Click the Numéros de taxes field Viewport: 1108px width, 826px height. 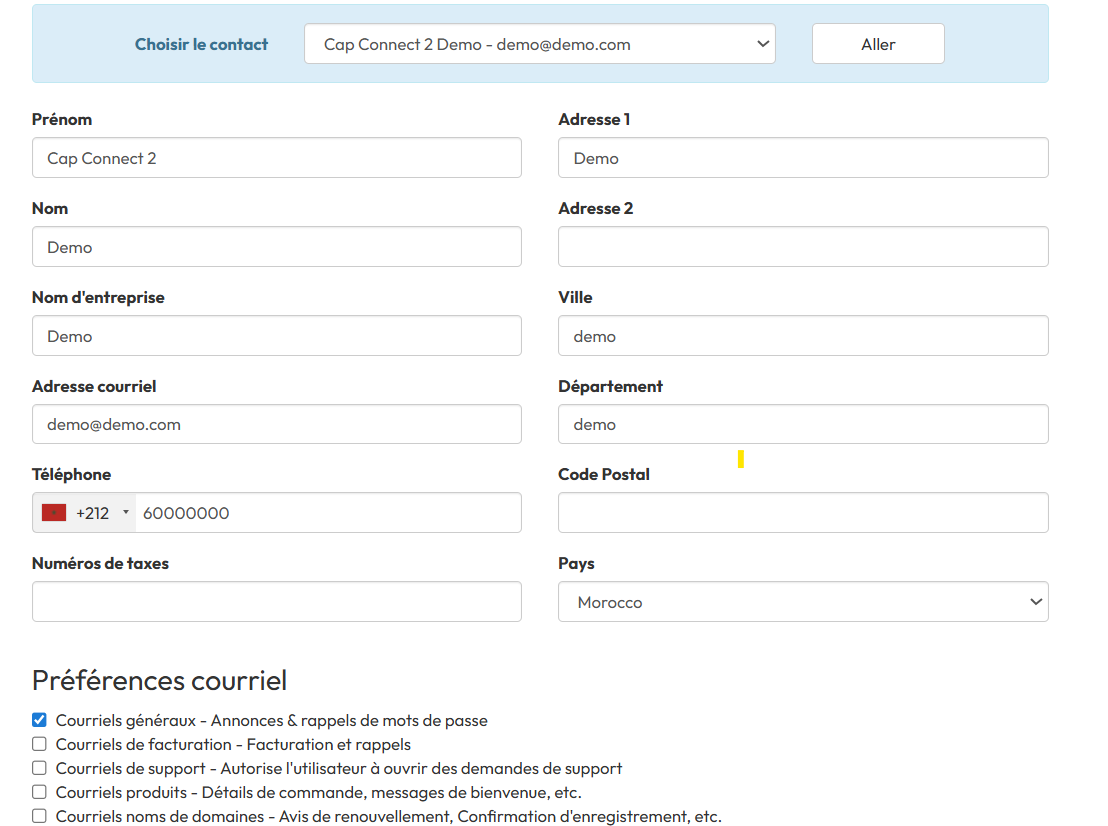(276, 601)
